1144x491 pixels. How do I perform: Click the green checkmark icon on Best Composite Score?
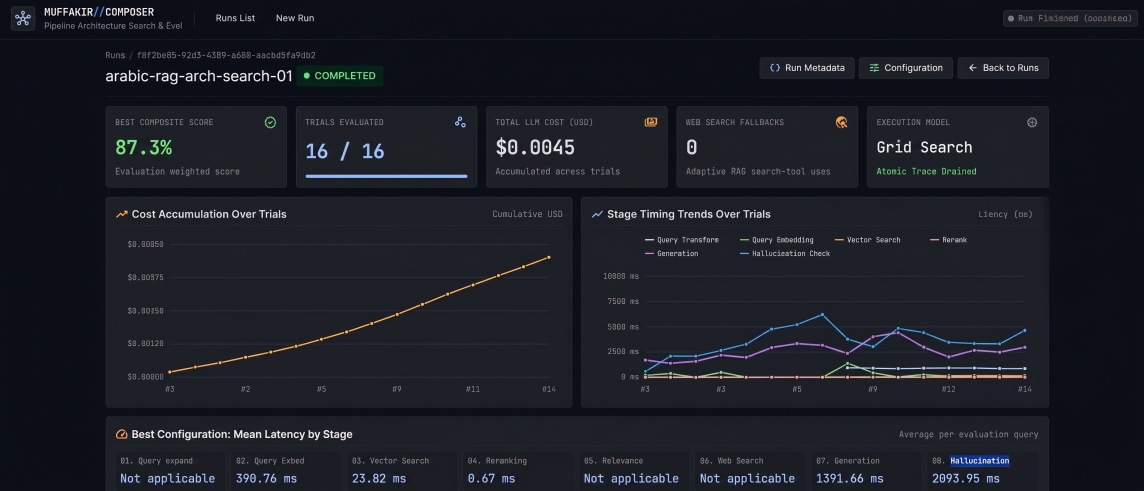pos(270,123)
